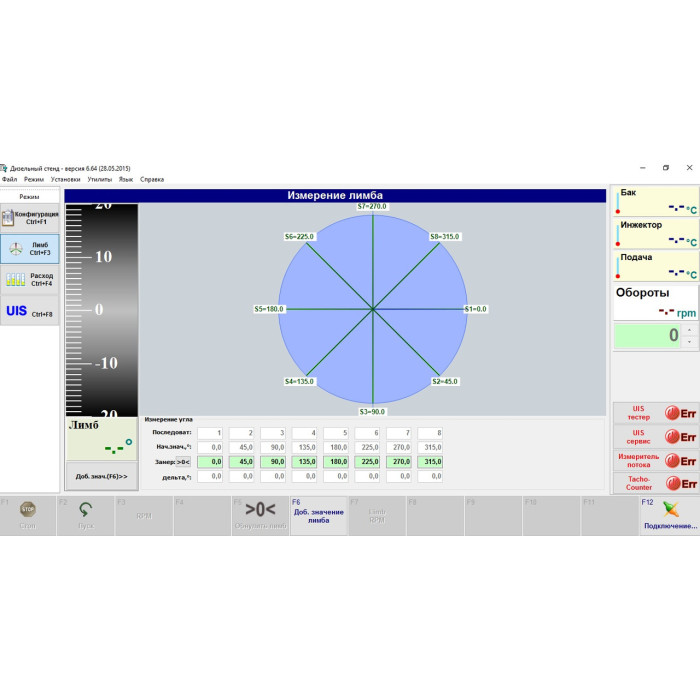Open the Файл menu
This screenshot has height=700, width=700.
coord(10,179)
